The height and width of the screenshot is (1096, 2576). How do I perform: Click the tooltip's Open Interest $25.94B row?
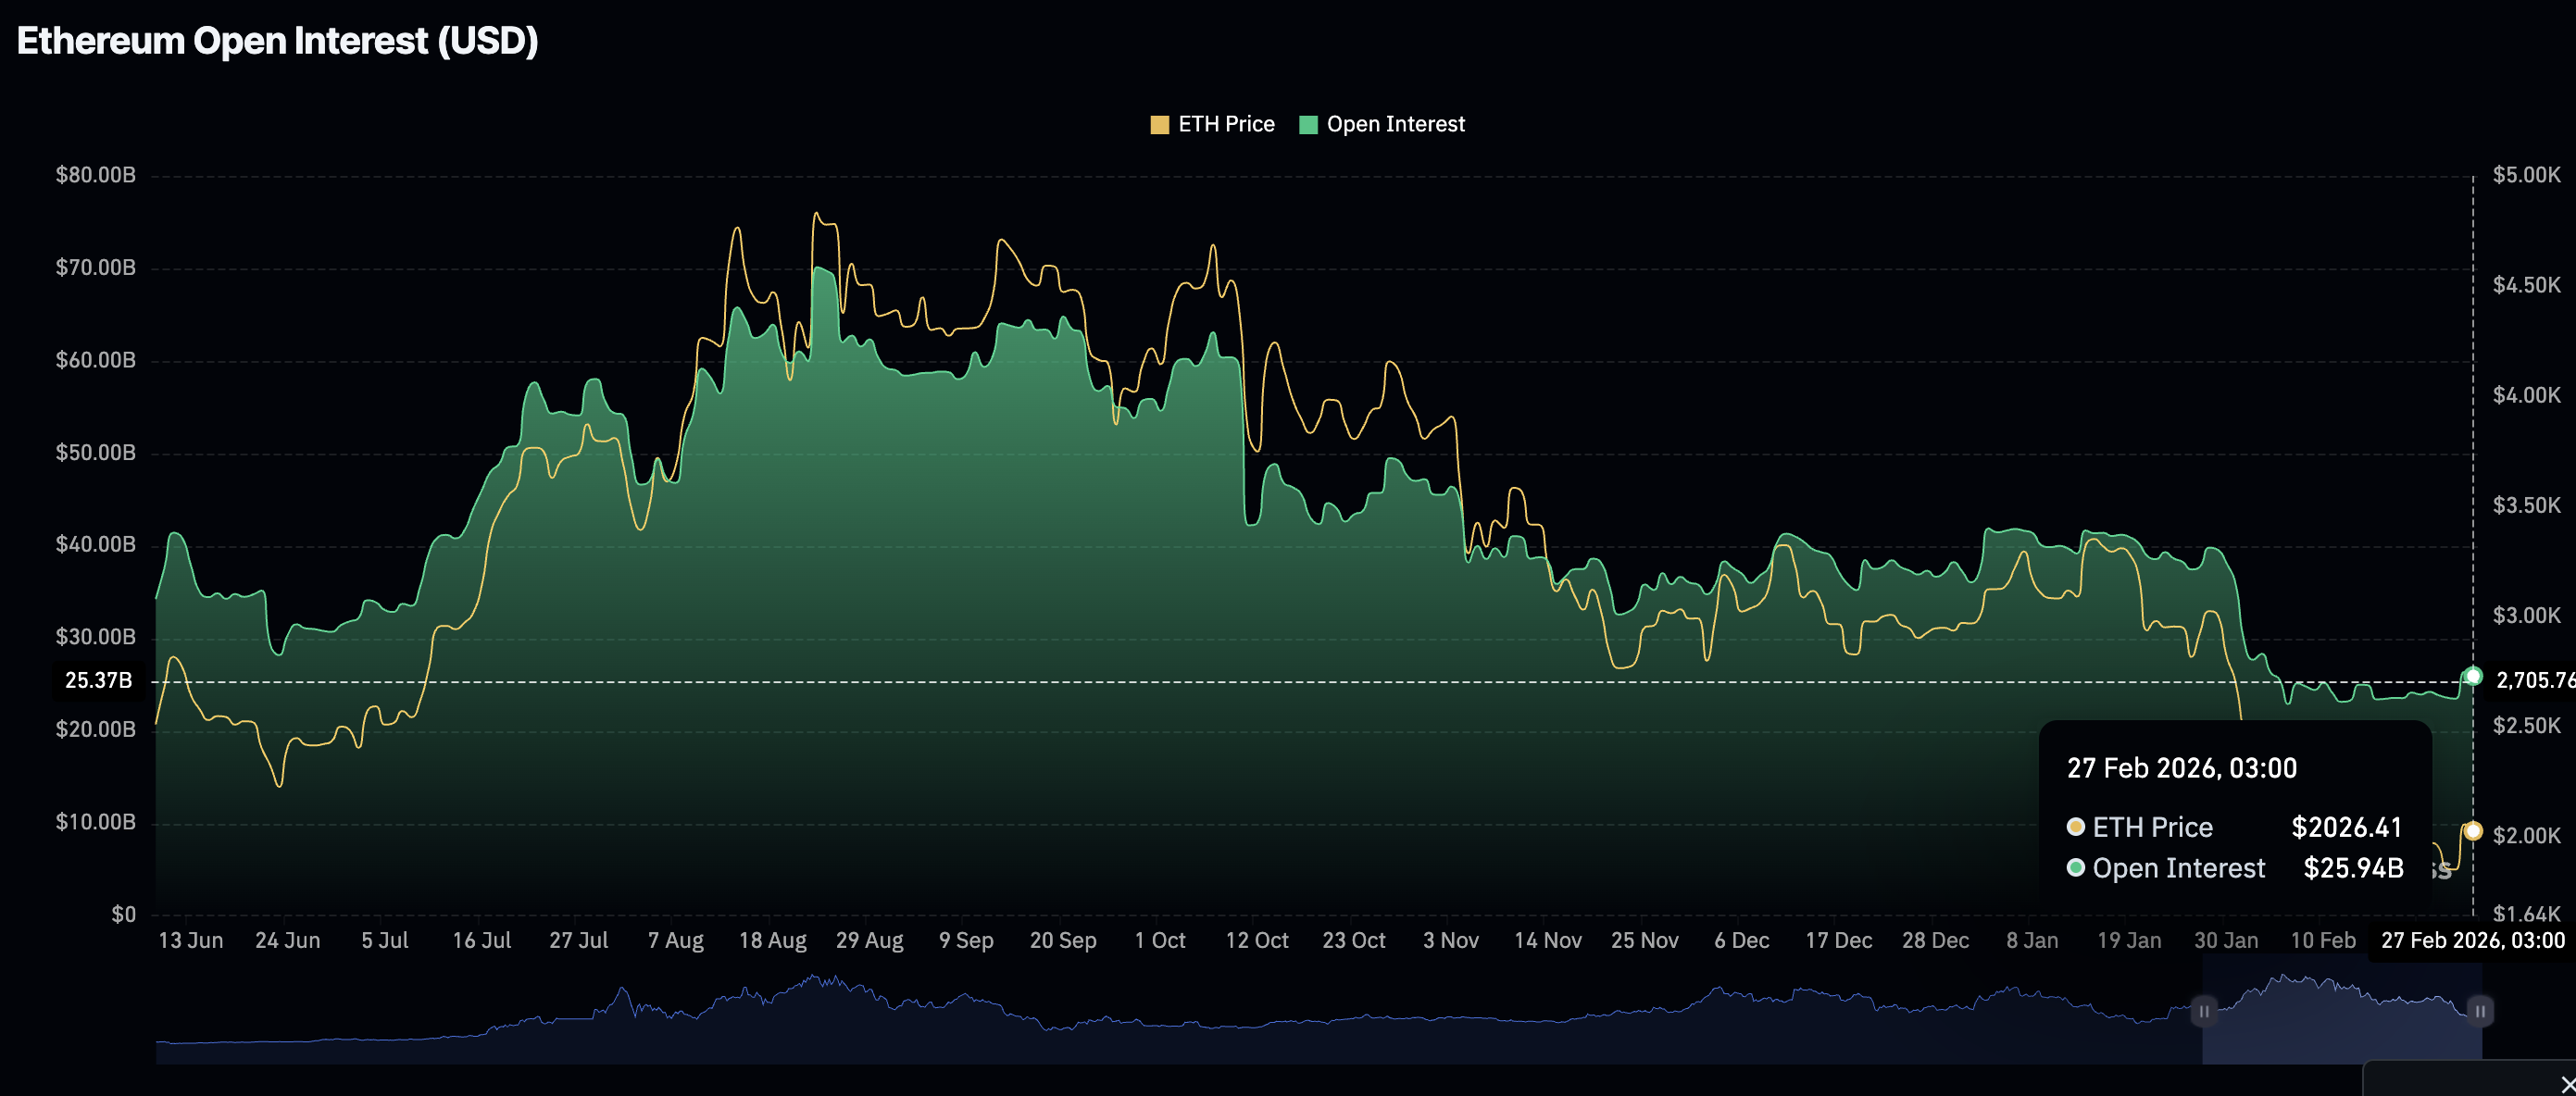(2234, 868)
